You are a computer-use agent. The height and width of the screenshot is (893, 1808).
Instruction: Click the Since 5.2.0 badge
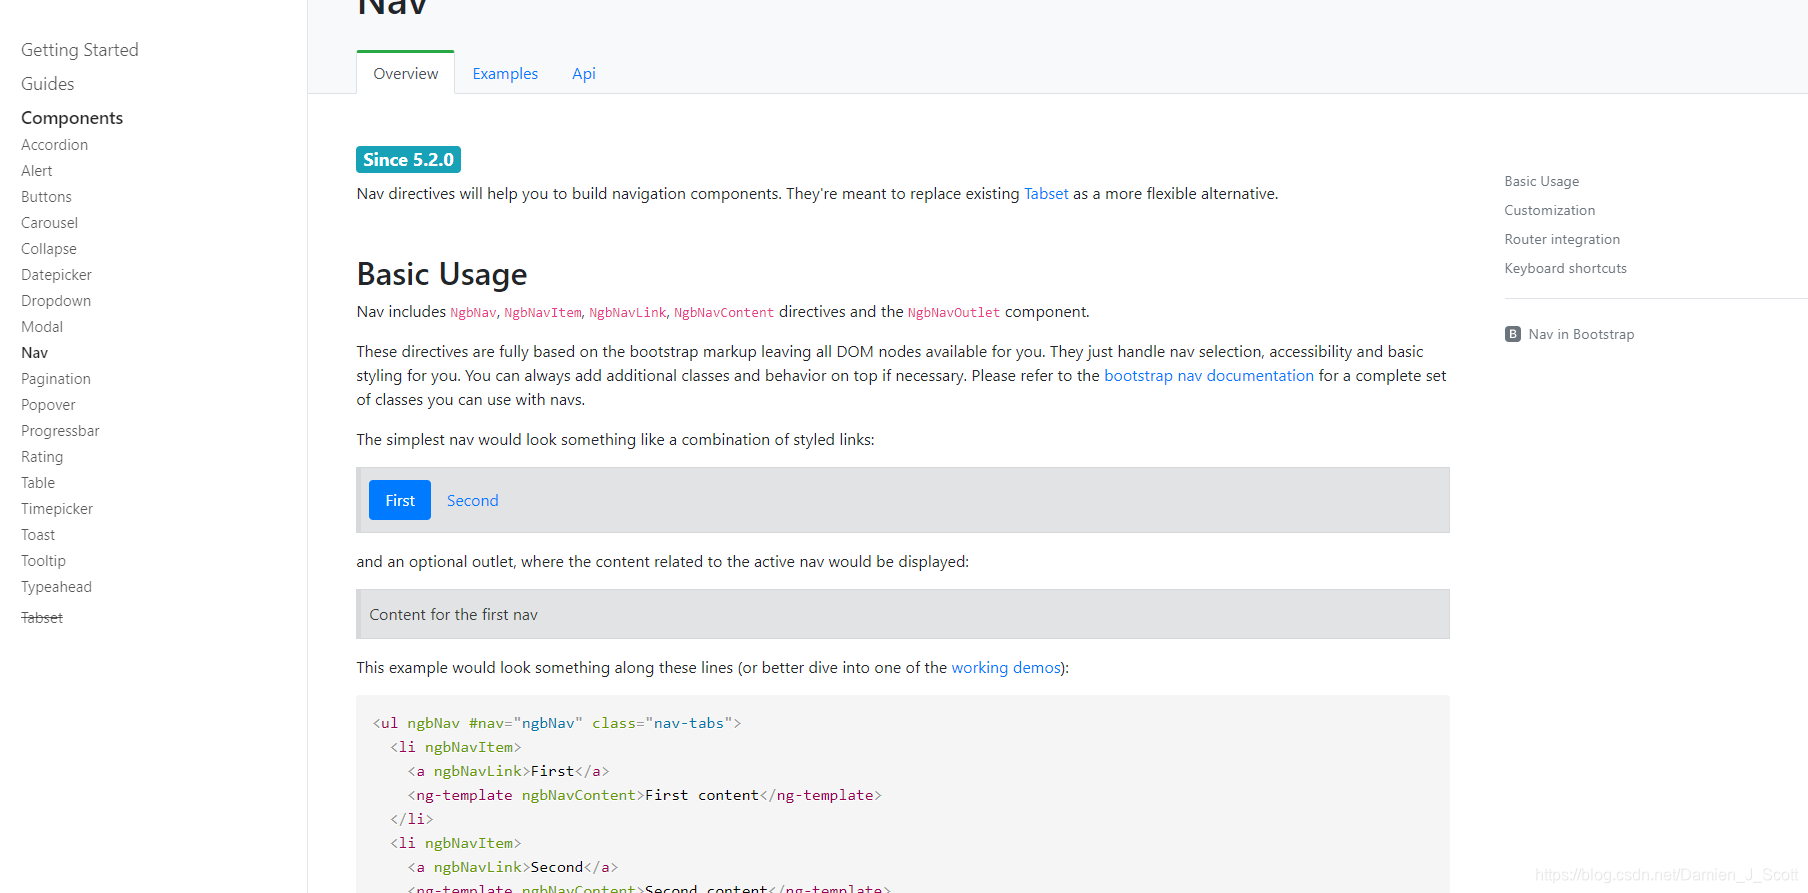(x=408, y=160)
